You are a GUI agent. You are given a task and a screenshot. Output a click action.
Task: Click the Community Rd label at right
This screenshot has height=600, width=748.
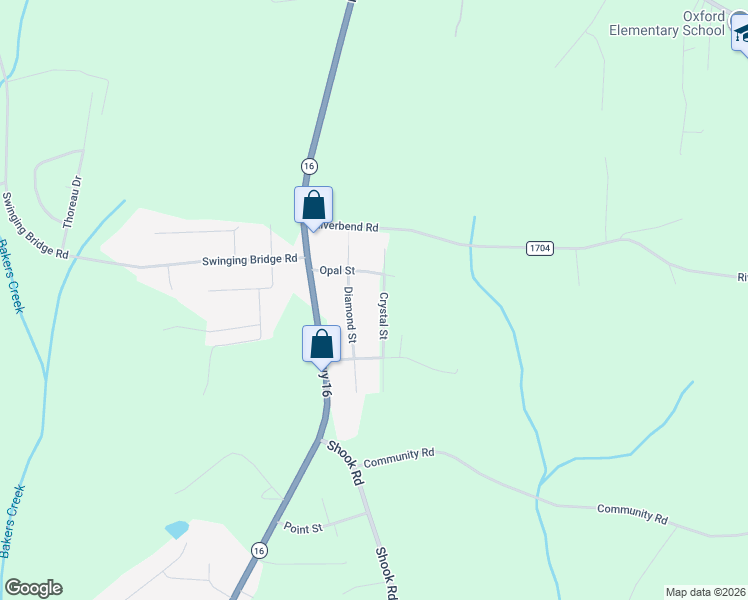(x=632, y=514)
